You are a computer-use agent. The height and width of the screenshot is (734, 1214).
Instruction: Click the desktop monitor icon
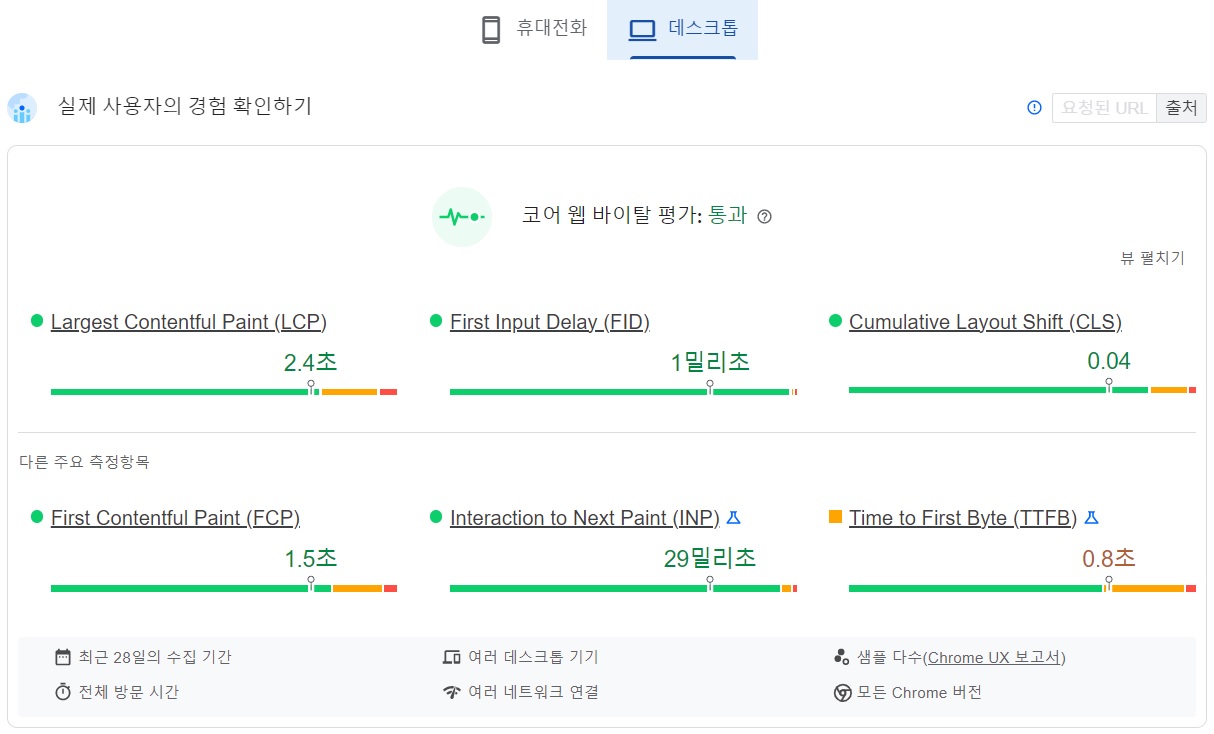[641, 29]
